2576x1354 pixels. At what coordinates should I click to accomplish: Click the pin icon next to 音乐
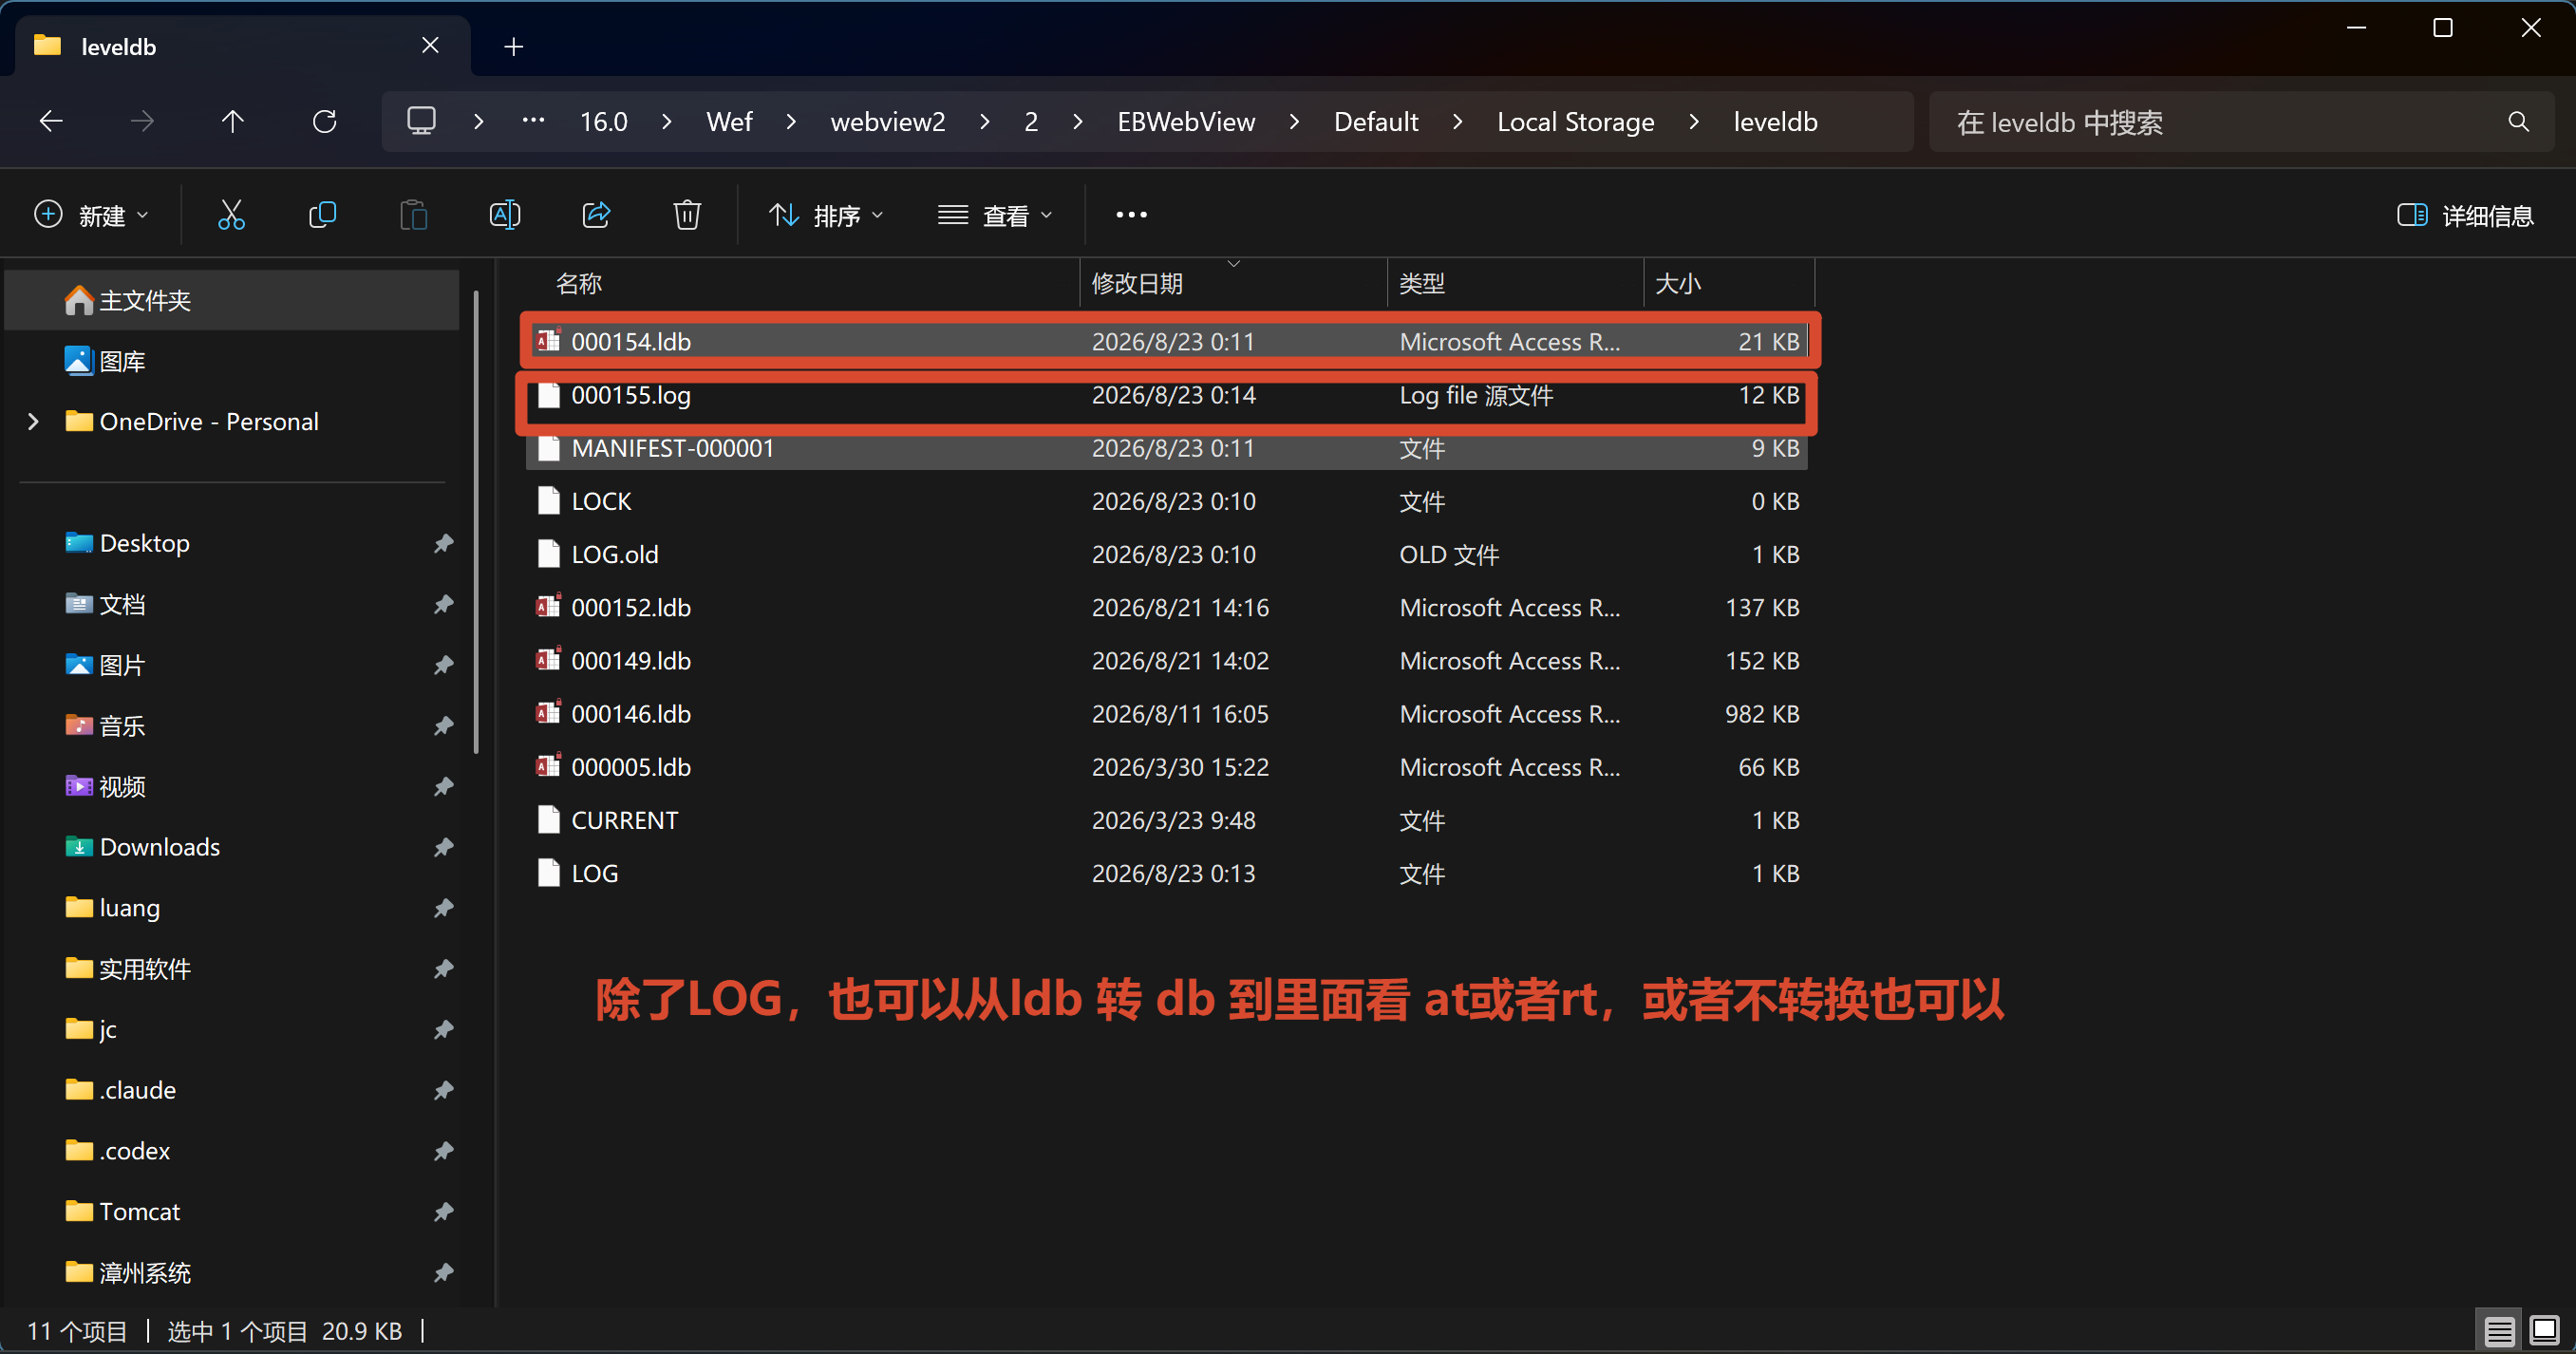443,726
